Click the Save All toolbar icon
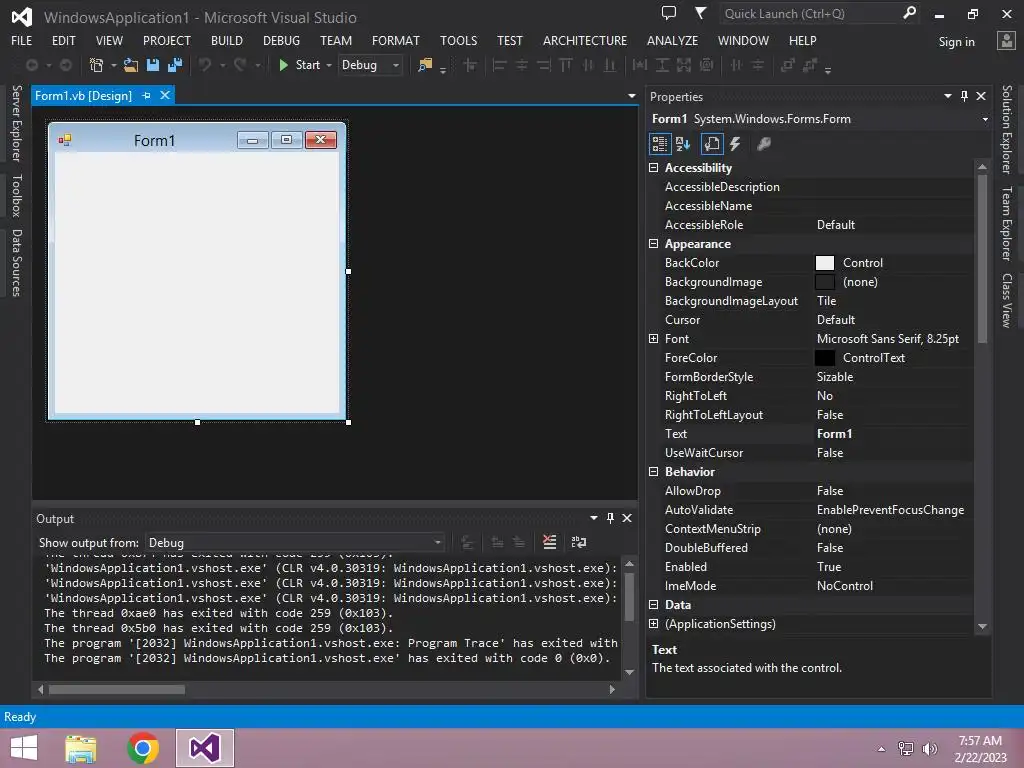 point(175,65)
